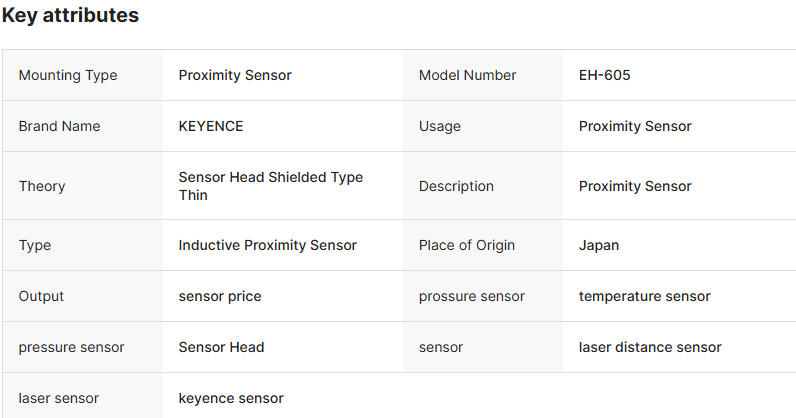Click the EH-605 model number value
The image size is (796, 418).
604,75
